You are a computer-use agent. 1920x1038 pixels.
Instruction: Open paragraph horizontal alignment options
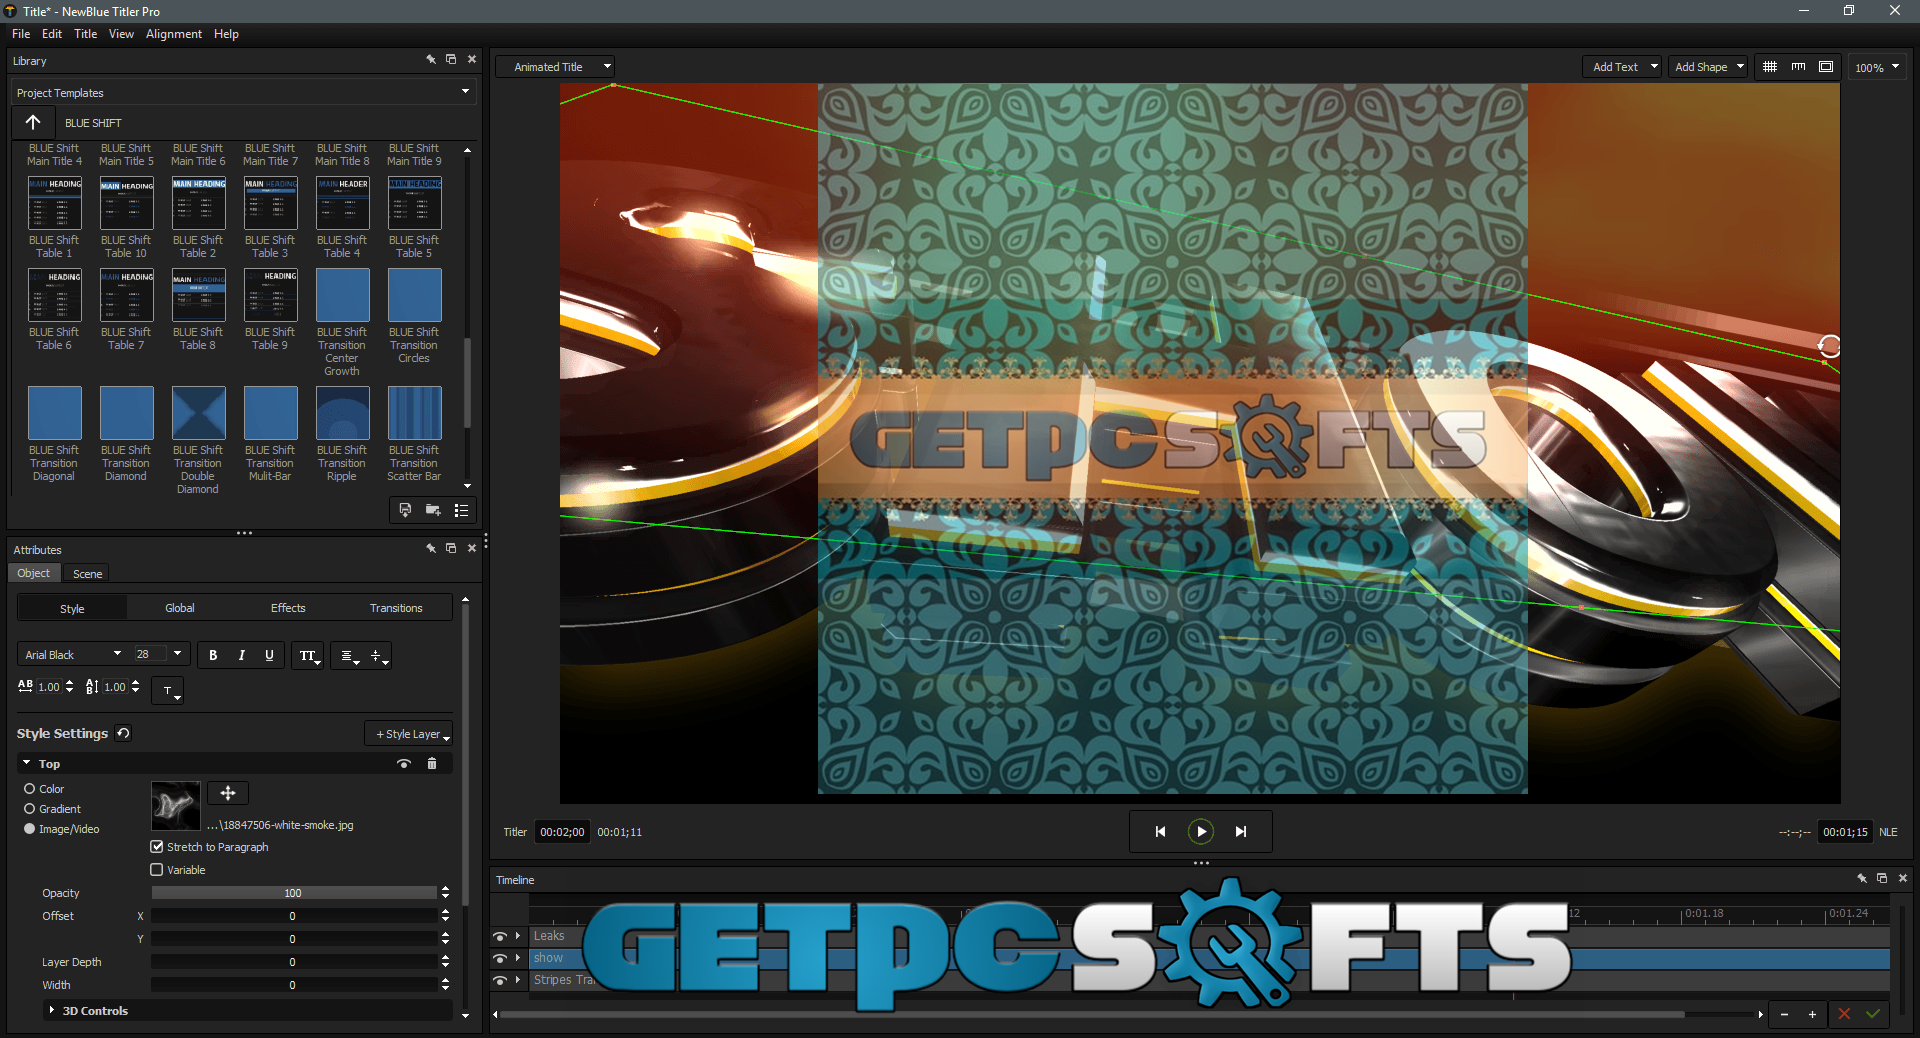[348, 656]
